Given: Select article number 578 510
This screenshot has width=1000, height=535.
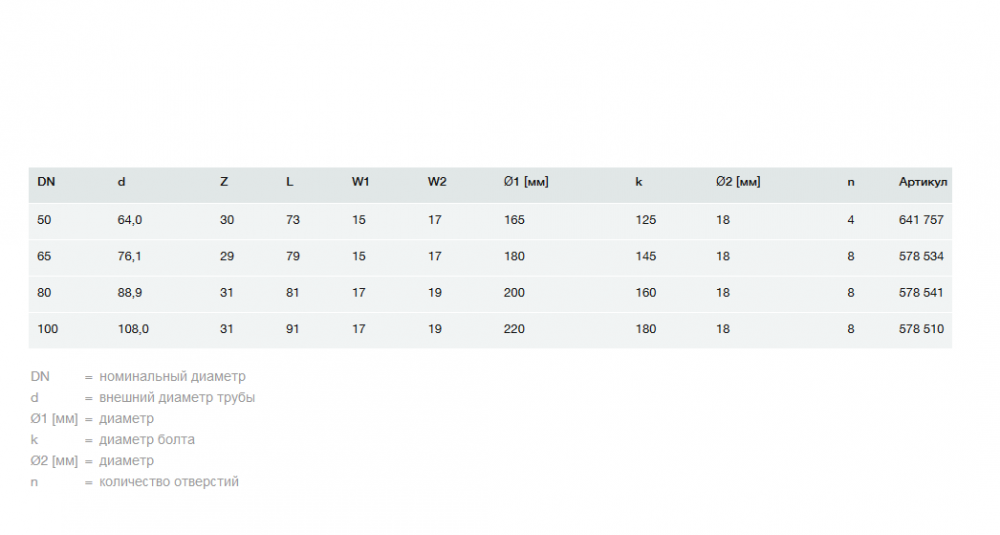Looking at the screenshot, I should [x=921, y=329].
